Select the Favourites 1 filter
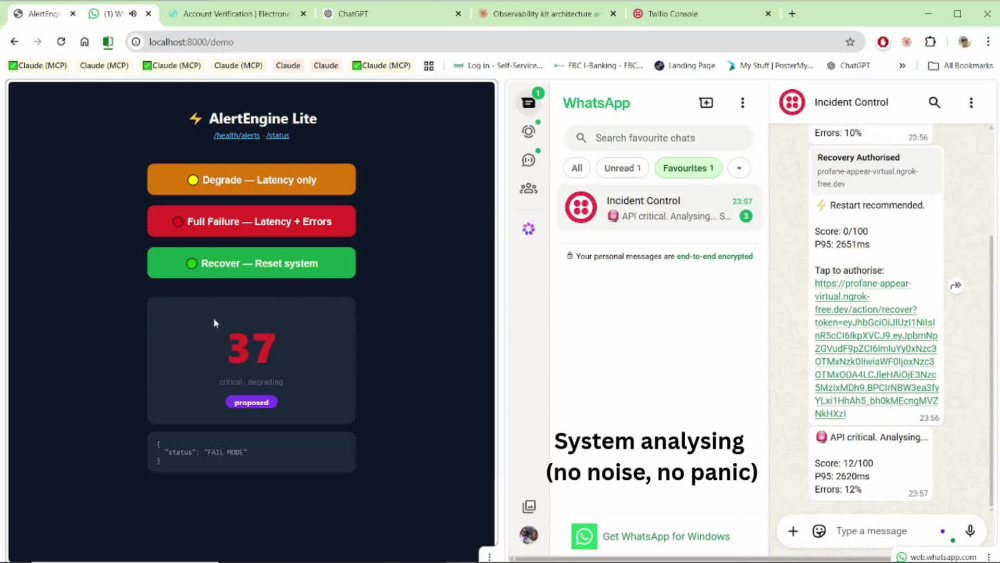The width and height of the screenshot is (1000, 563). (x=688, y=168)
